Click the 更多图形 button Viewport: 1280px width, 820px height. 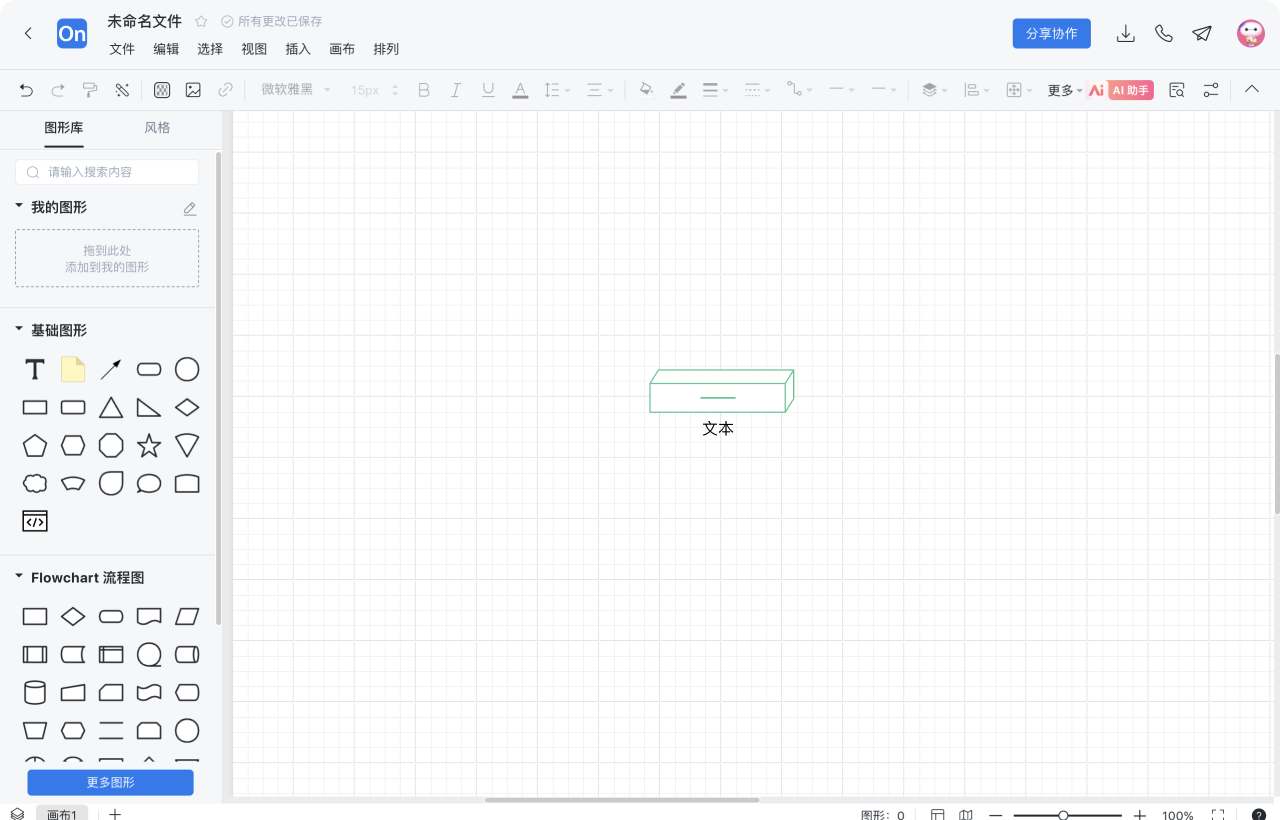pos(110,782)
